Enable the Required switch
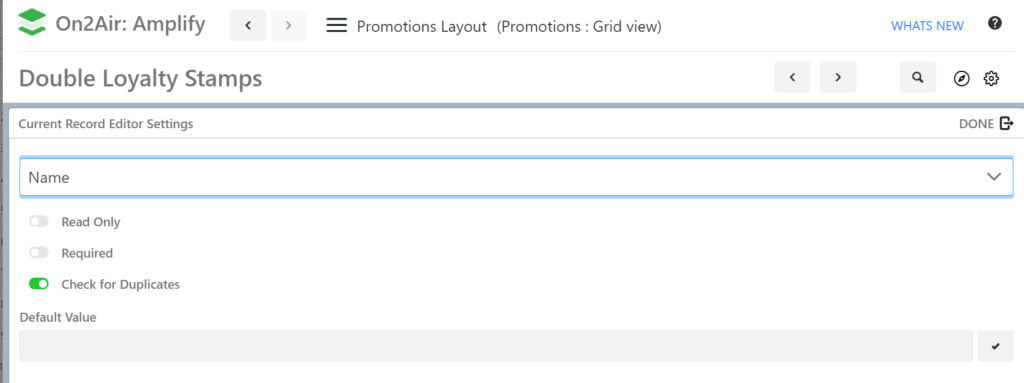The image size is (1024, 383). pyautogui.click(x=39, y=253)
